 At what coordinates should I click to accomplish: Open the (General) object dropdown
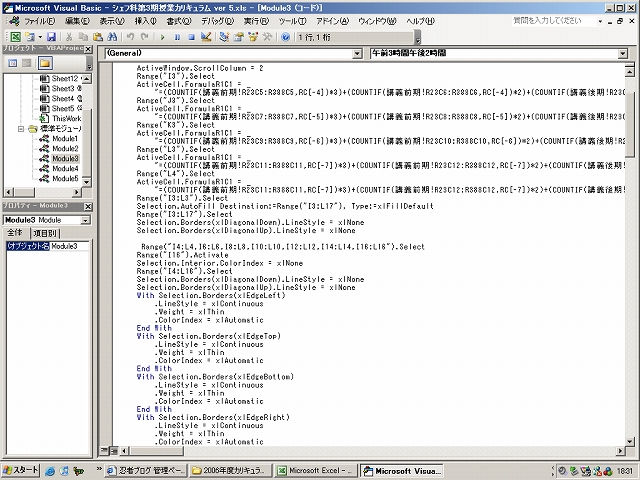(357, 53)
